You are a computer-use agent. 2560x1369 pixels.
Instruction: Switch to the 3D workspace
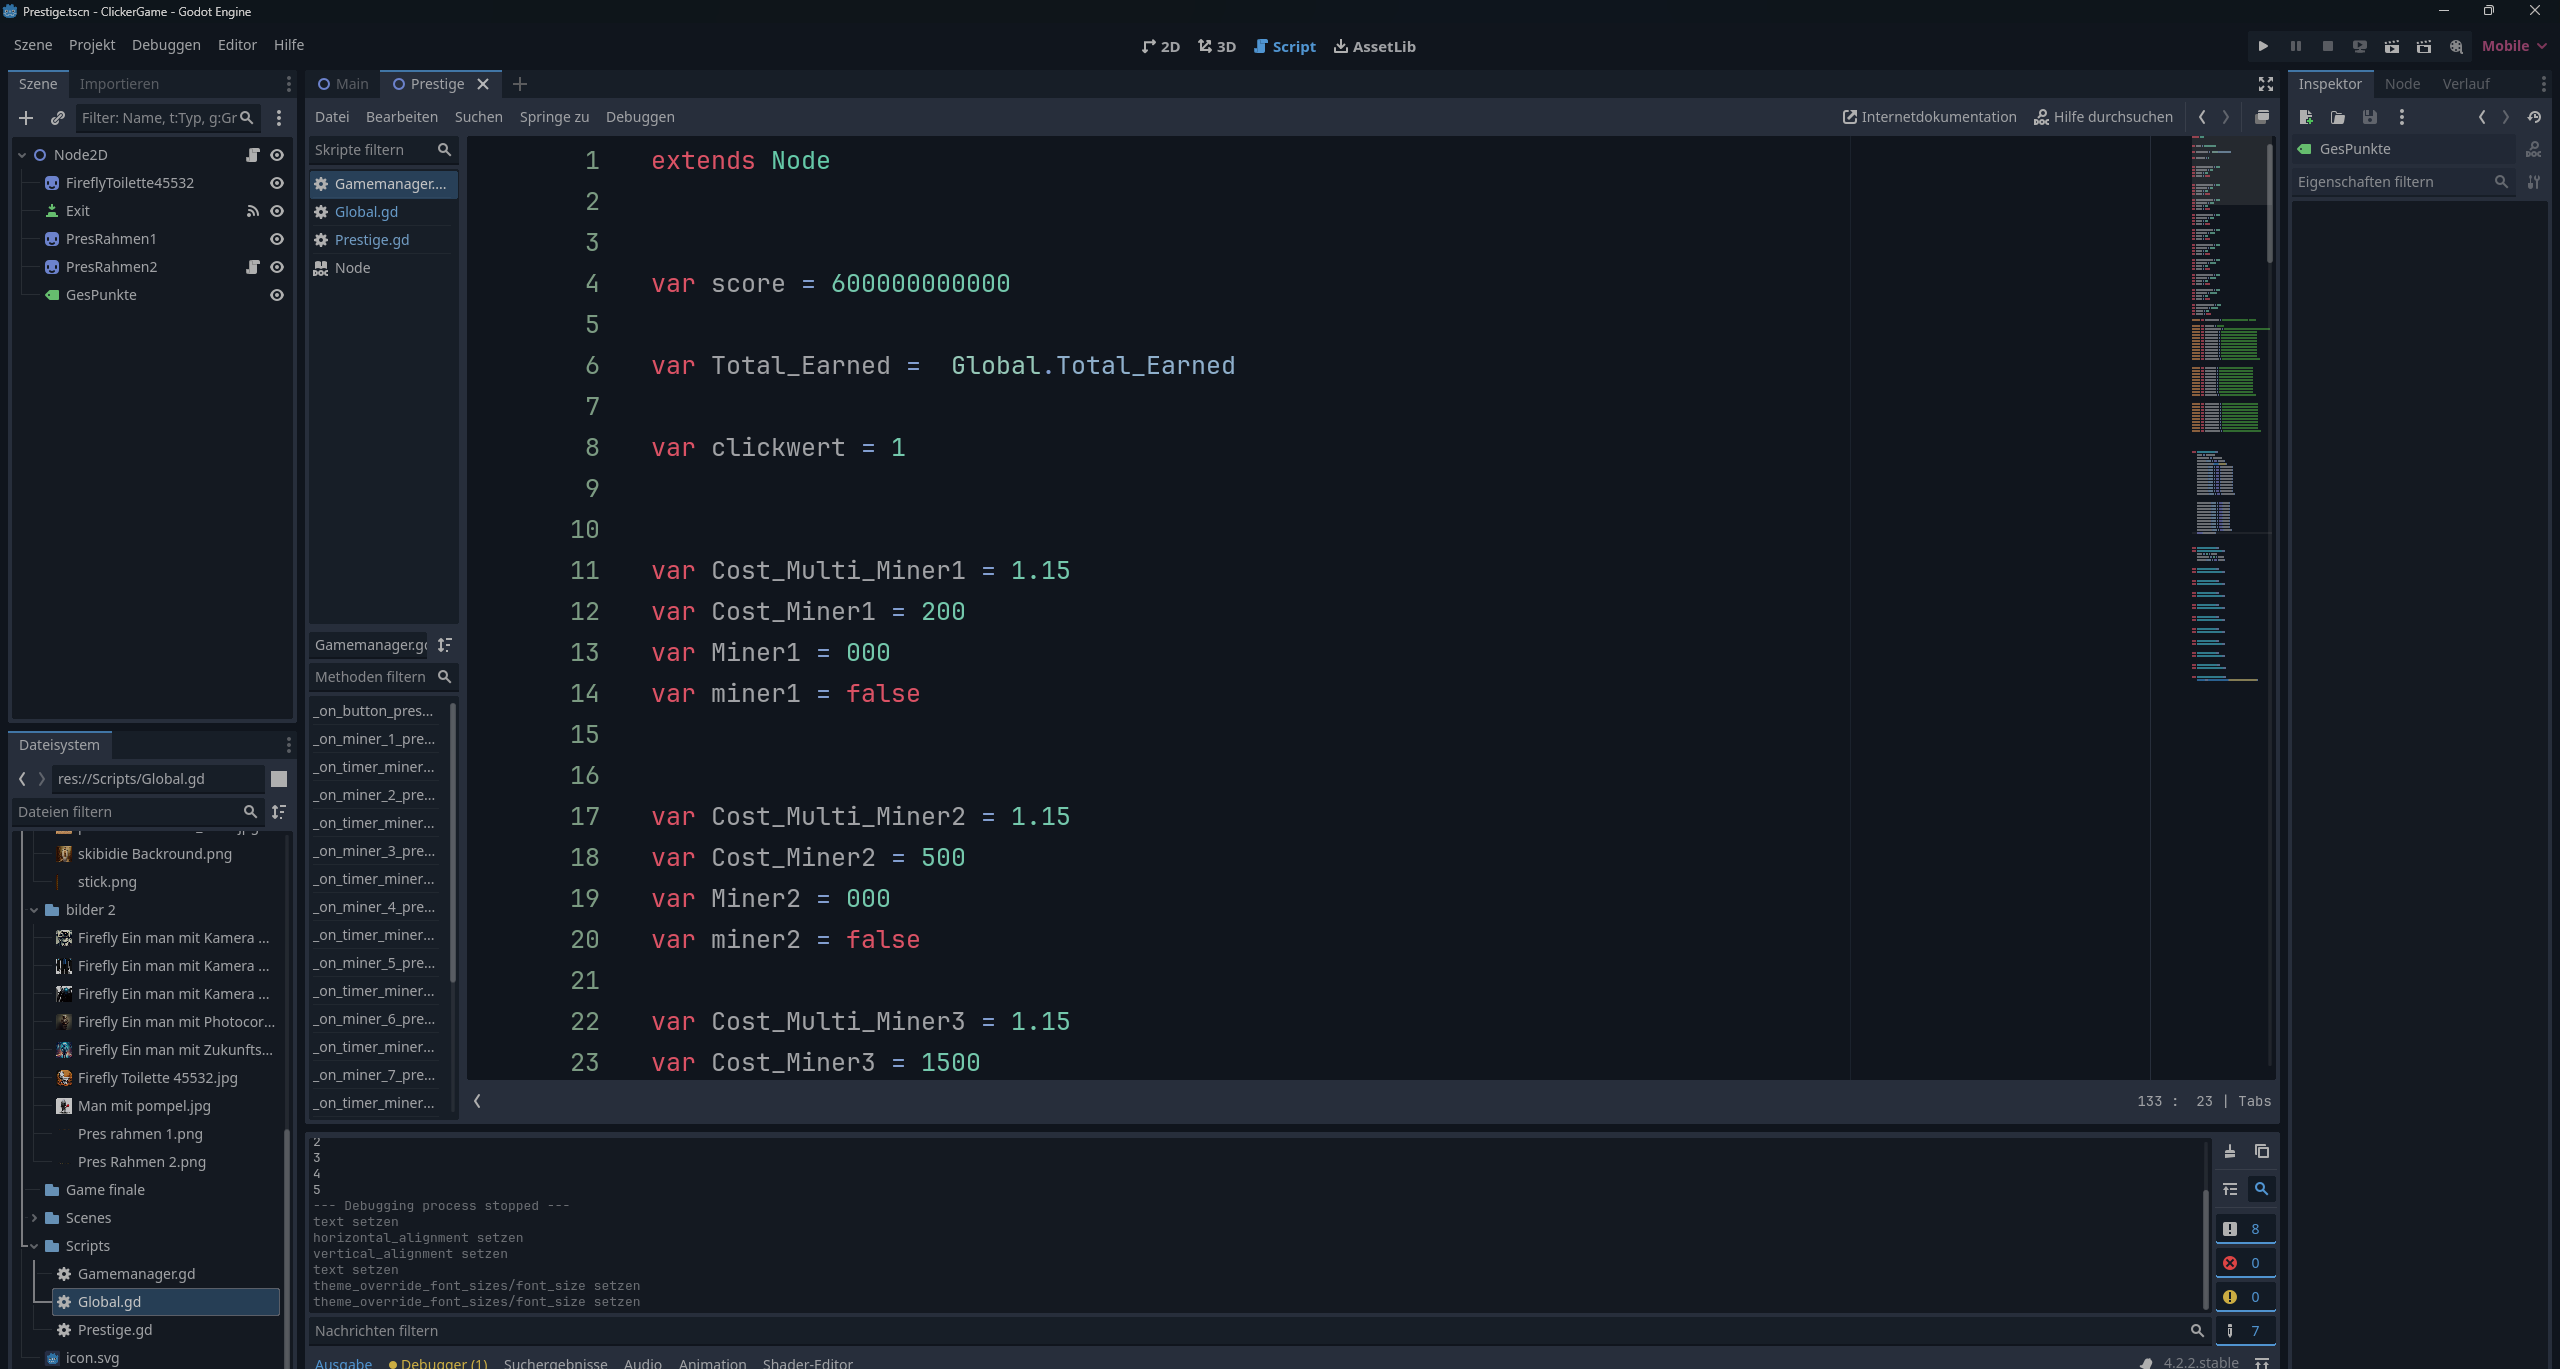click(1217, 46)
